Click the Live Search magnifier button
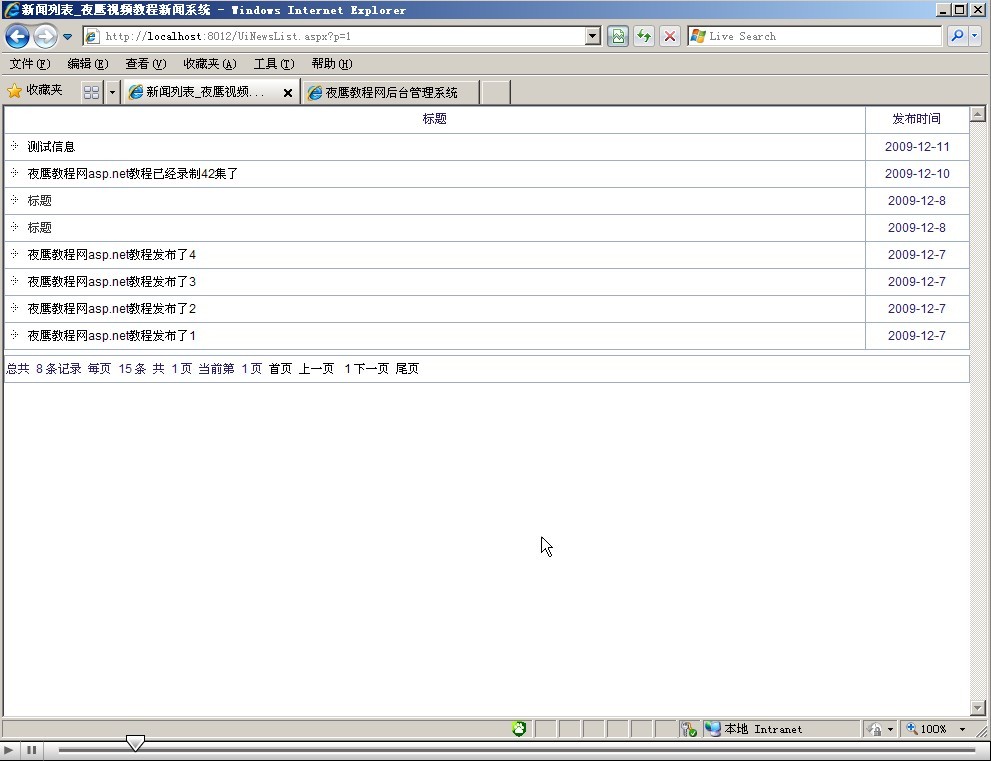991x761 pixels. click(x=957, y=37)
